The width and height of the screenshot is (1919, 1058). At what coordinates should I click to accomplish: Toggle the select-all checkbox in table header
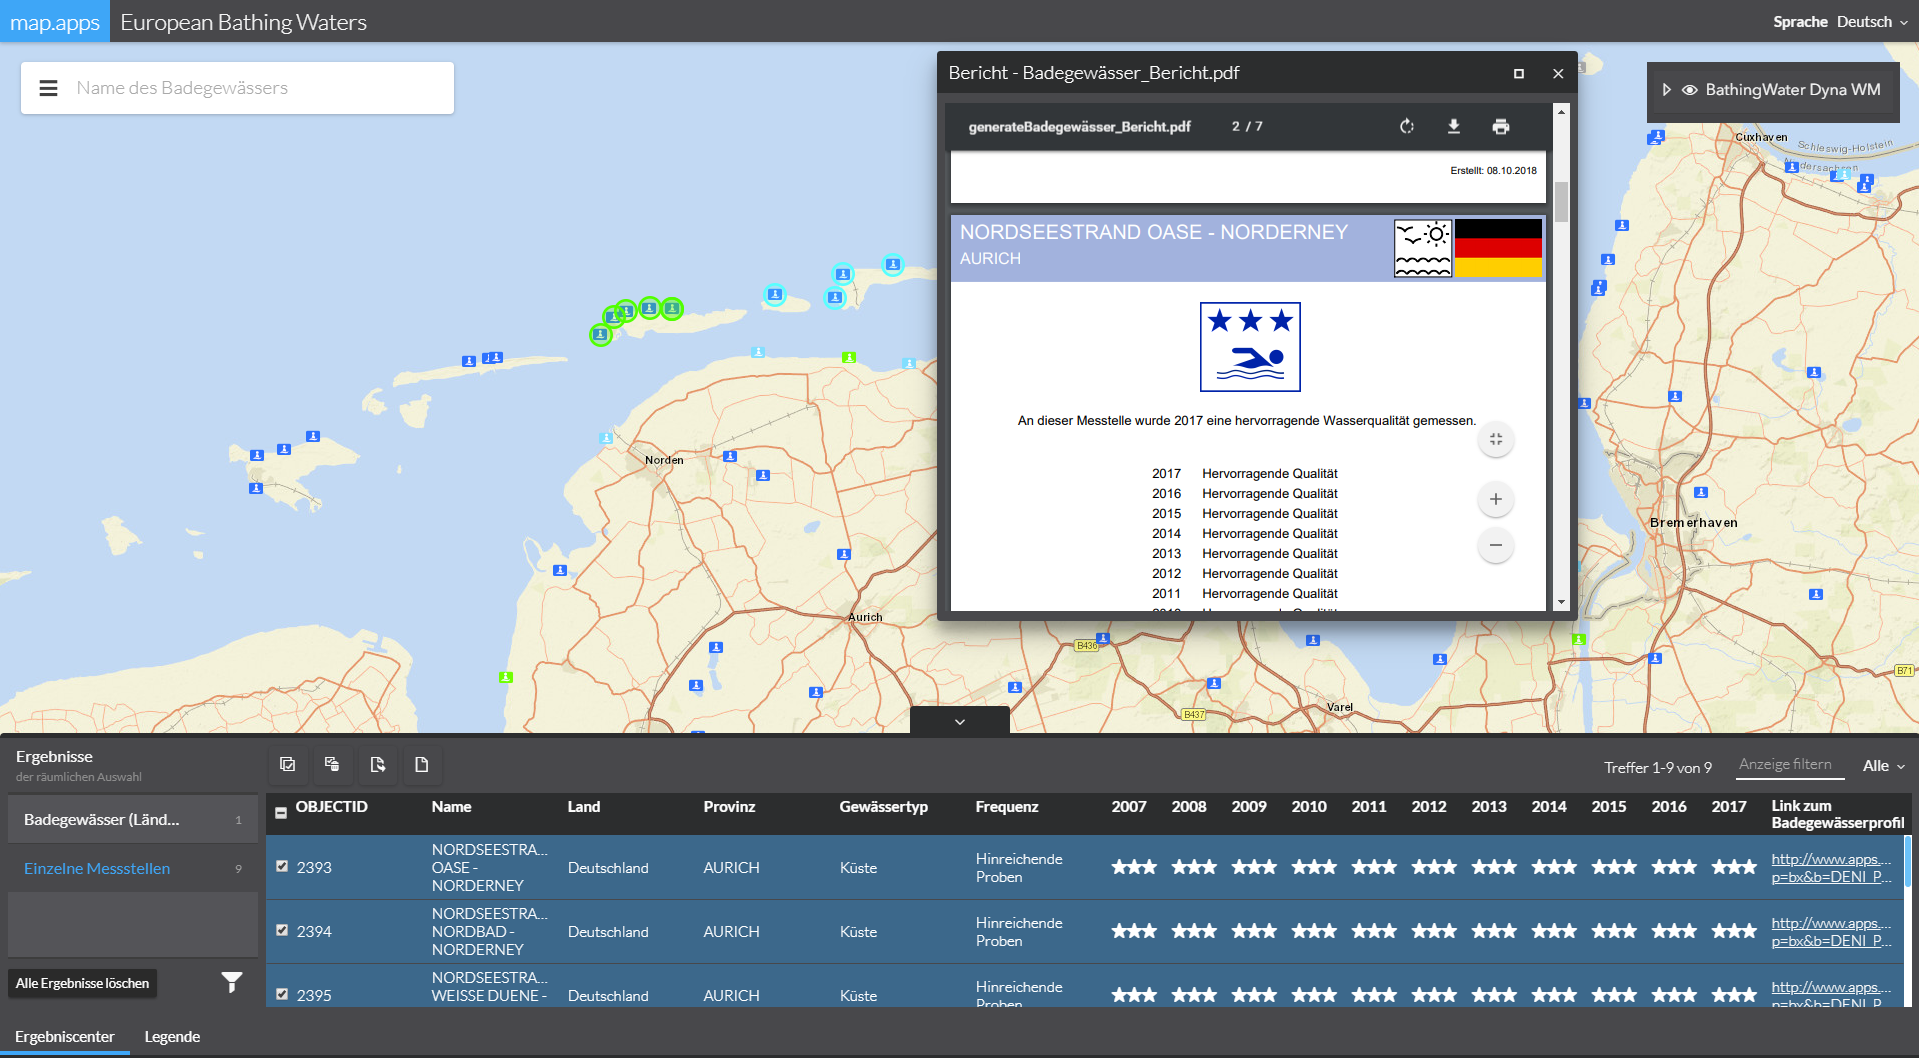tap(281, 813)
